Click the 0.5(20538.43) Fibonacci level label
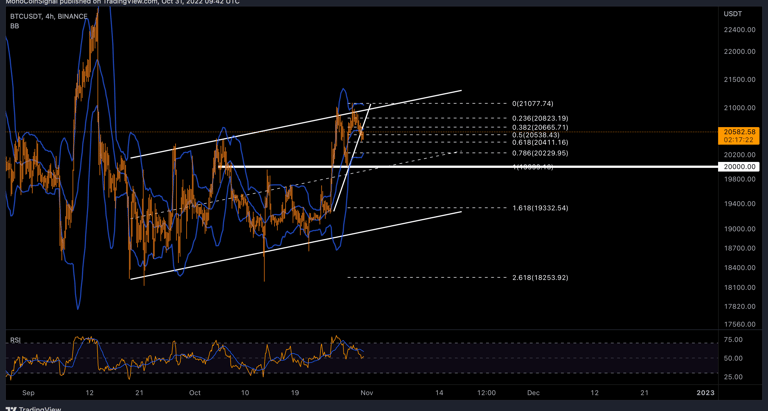 (x=536, y=134)
